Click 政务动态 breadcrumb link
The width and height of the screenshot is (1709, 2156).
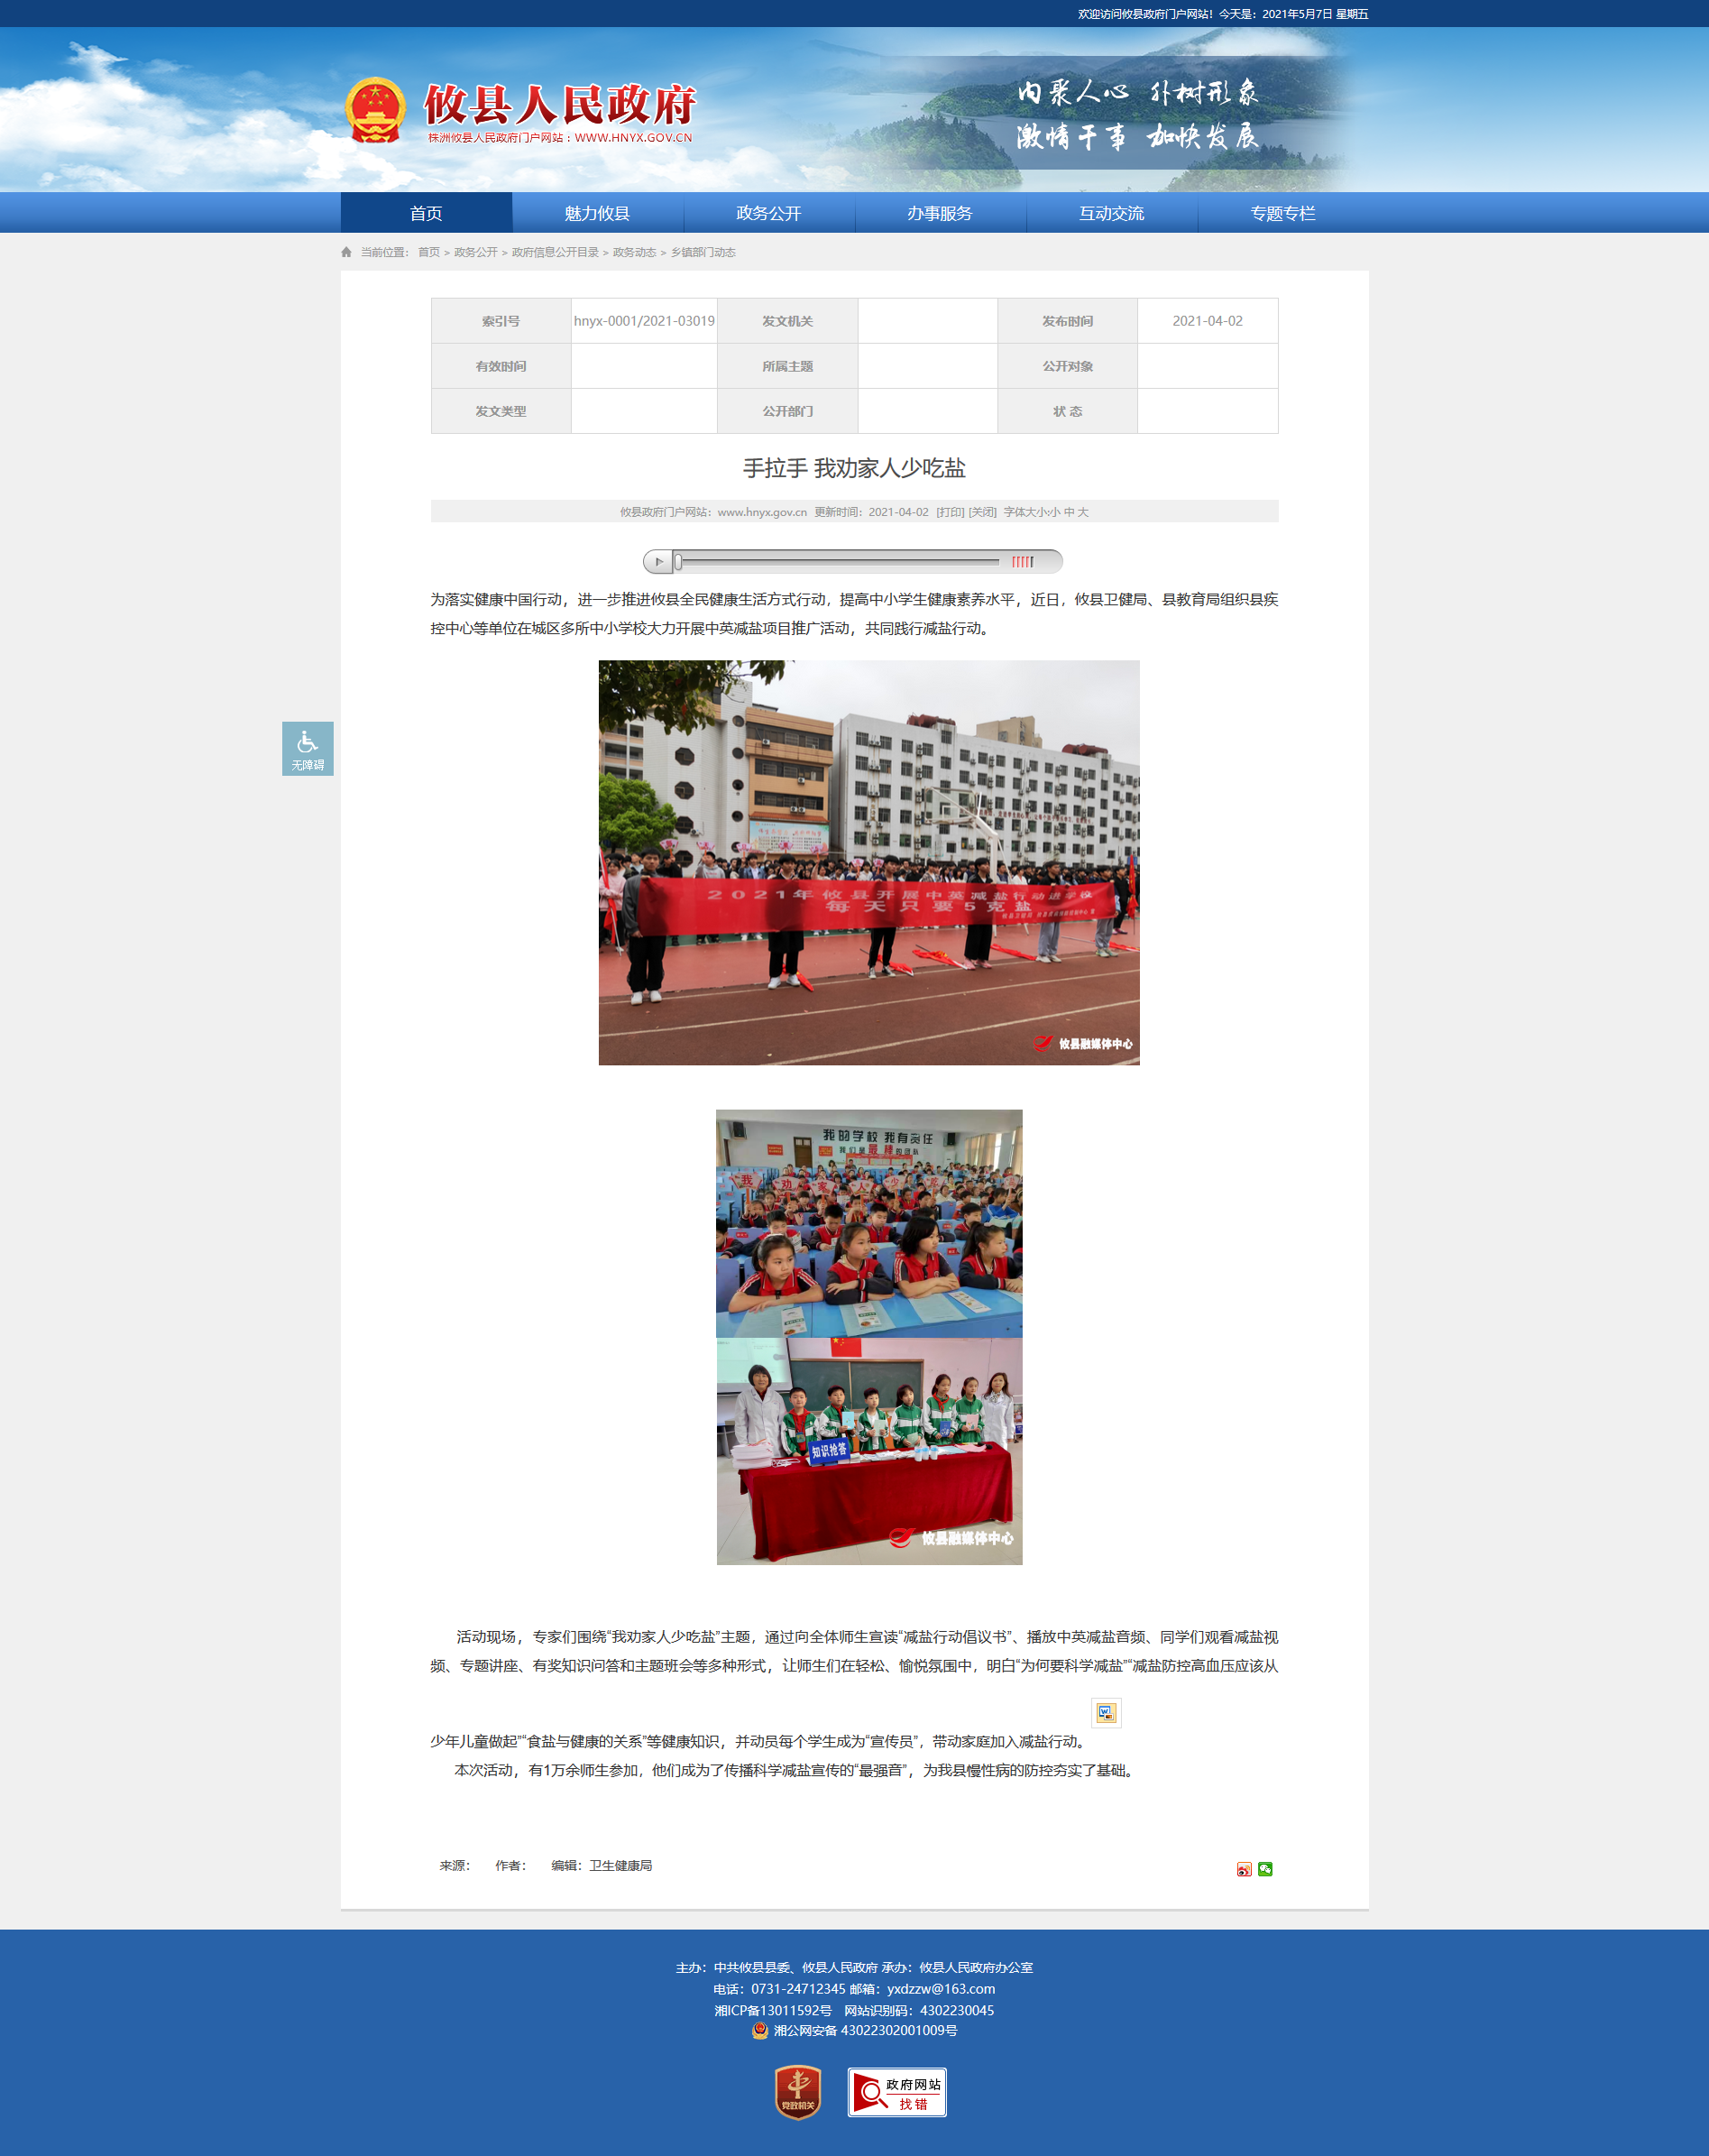coord(634,252)
